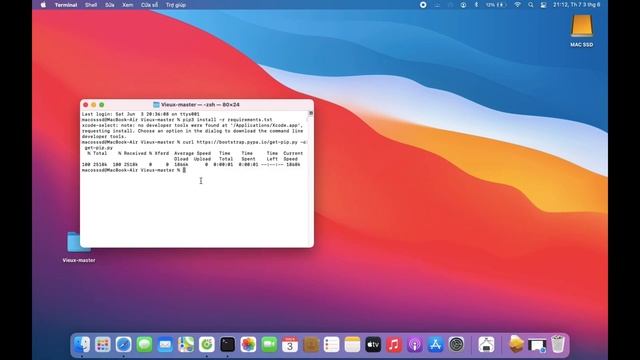Open Photos from the Dock
This screenshot has width=640, height=360.
pos(248,344)
